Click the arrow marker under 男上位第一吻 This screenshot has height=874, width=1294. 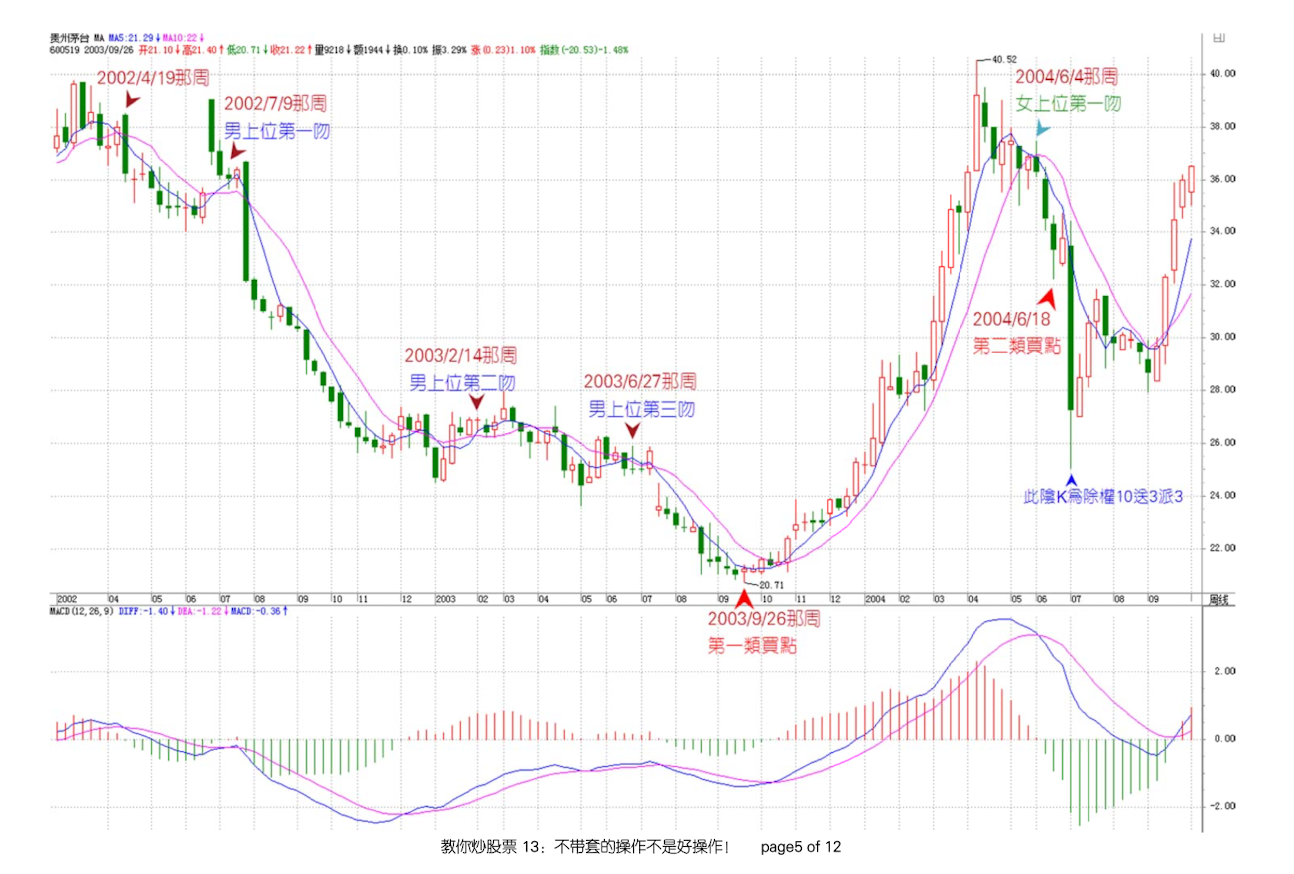point(237,151)
